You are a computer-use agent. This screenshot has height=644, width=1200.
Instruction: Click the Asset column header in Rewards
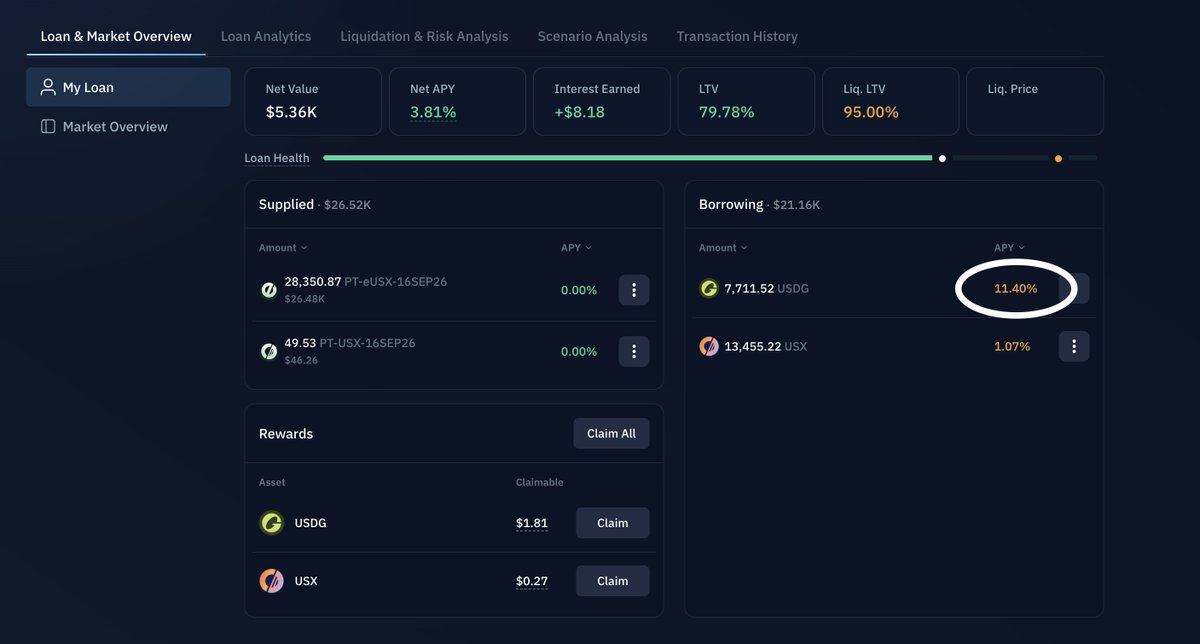(272, 482)
